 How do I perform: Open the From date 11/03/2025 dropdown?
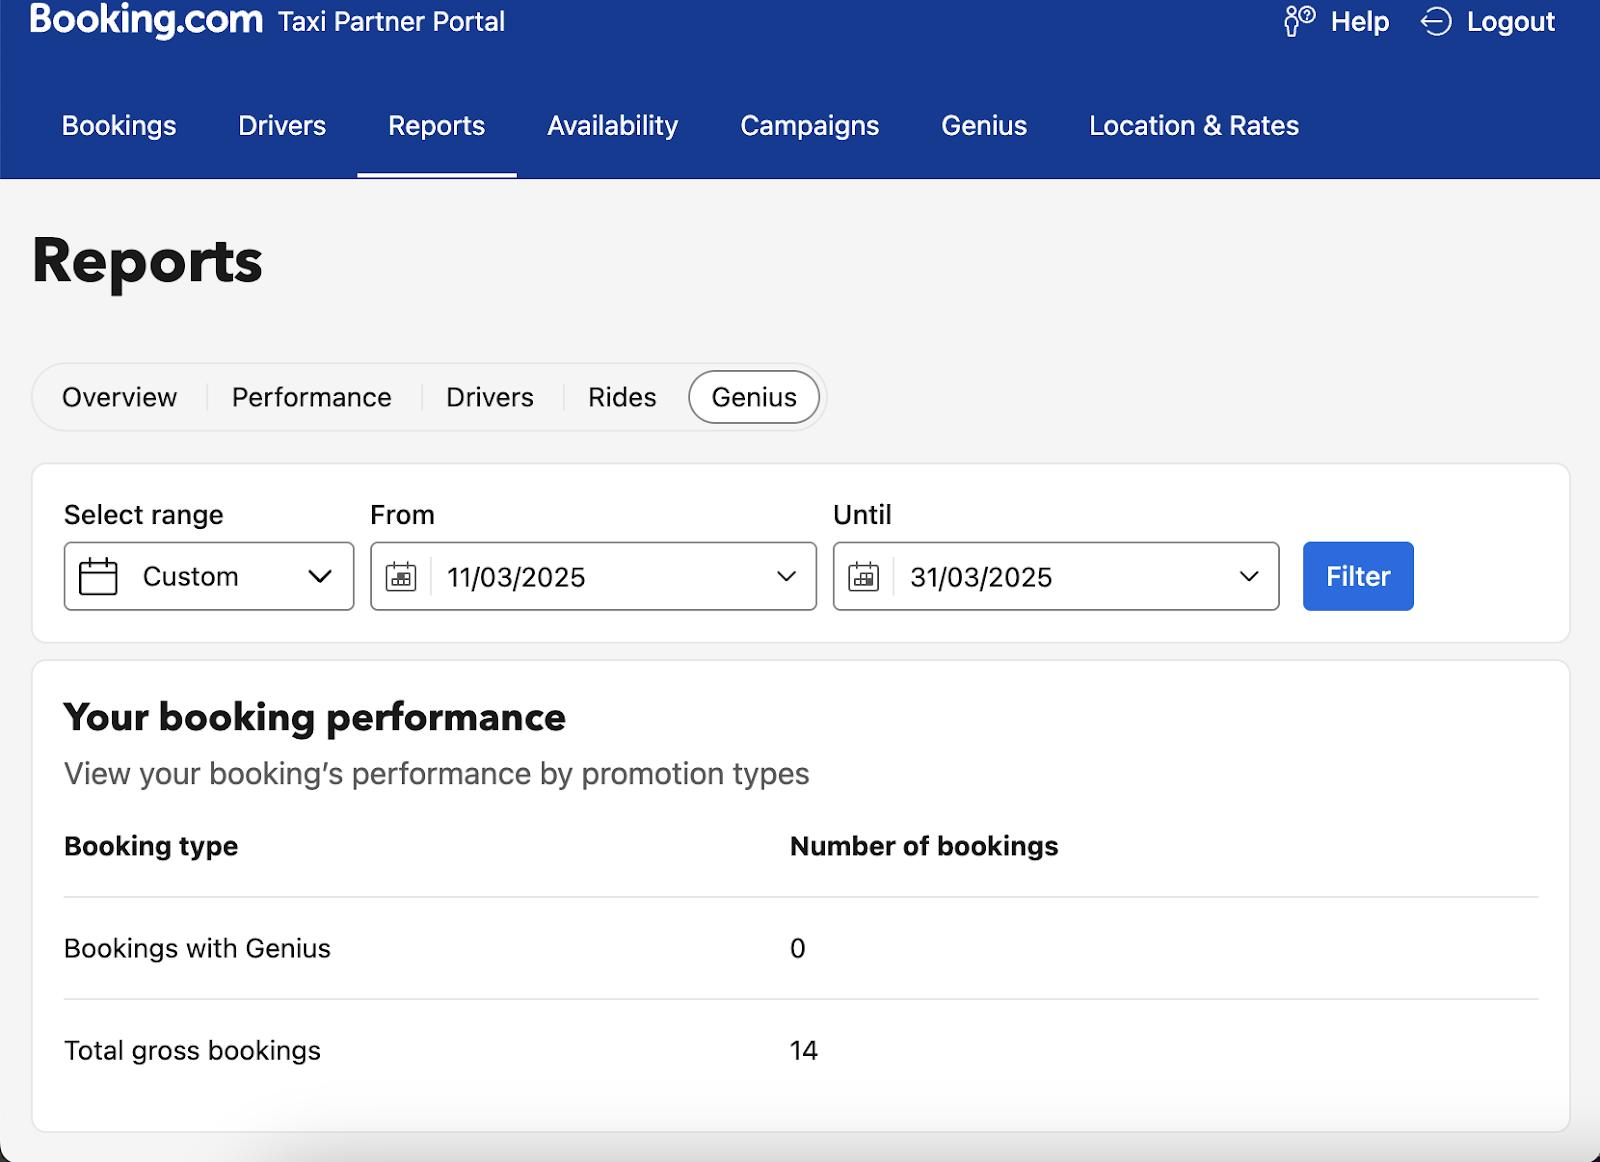(593, 576)
